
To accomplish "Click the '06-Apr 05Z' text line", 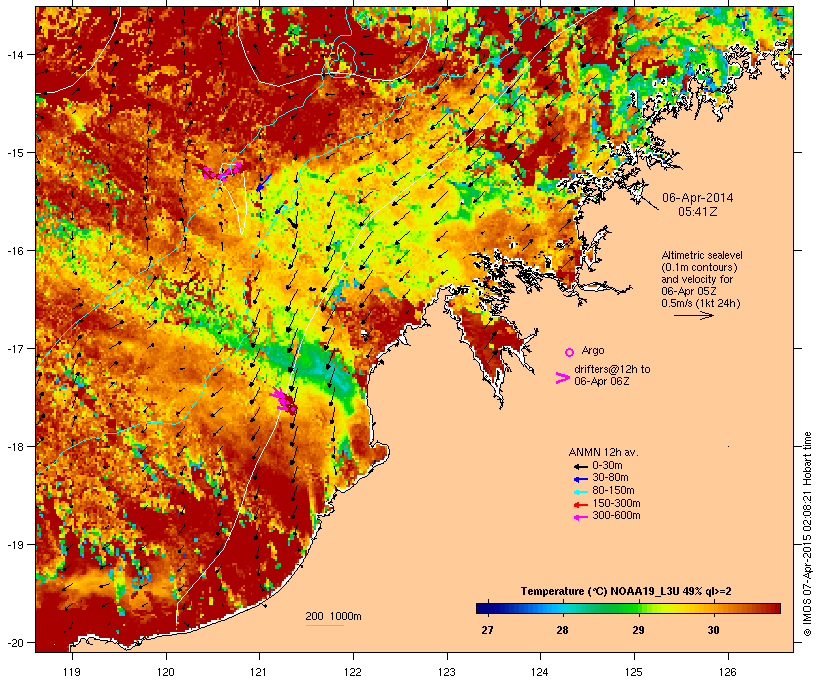I will [x=689, y=291].
